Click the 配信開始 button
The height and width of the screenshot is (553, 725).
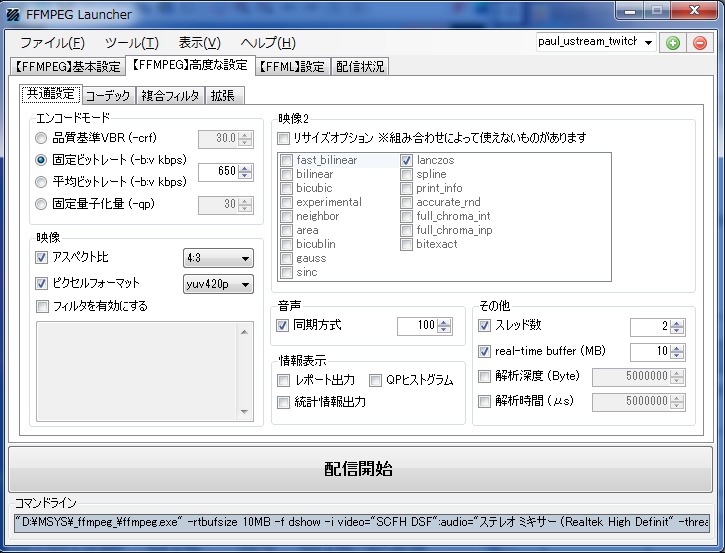360,469
